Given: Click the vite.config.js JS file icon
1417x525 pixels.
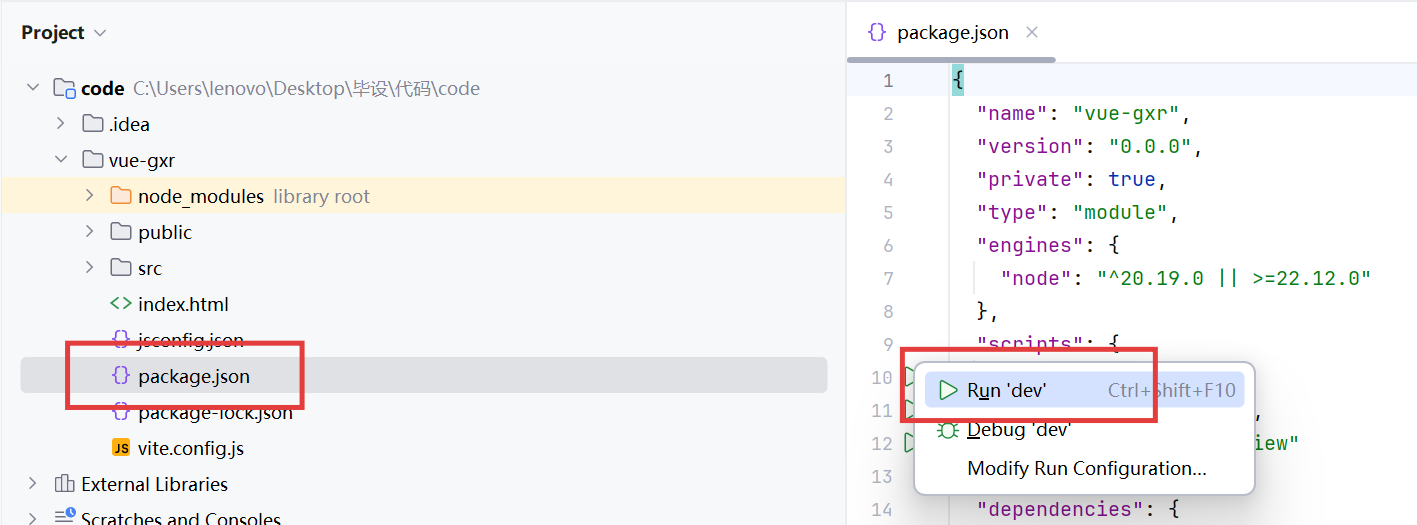Looking at the screenshot, I should (x=121, y=448).
